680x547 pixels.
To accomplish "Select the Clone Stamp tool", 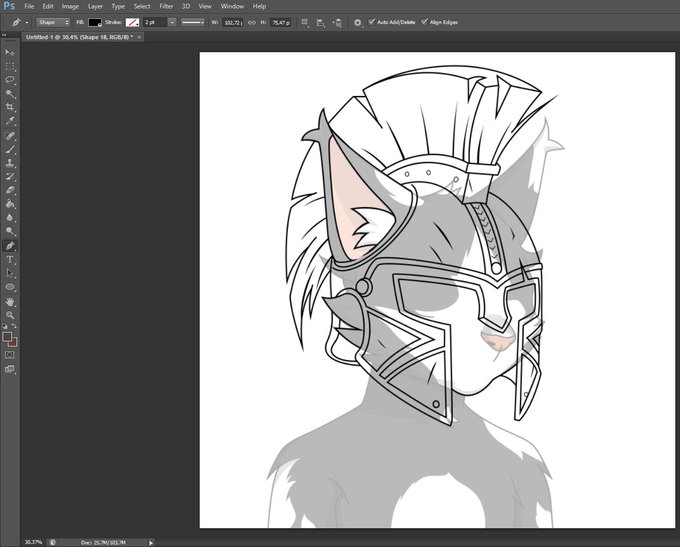I will coord(10,163).
